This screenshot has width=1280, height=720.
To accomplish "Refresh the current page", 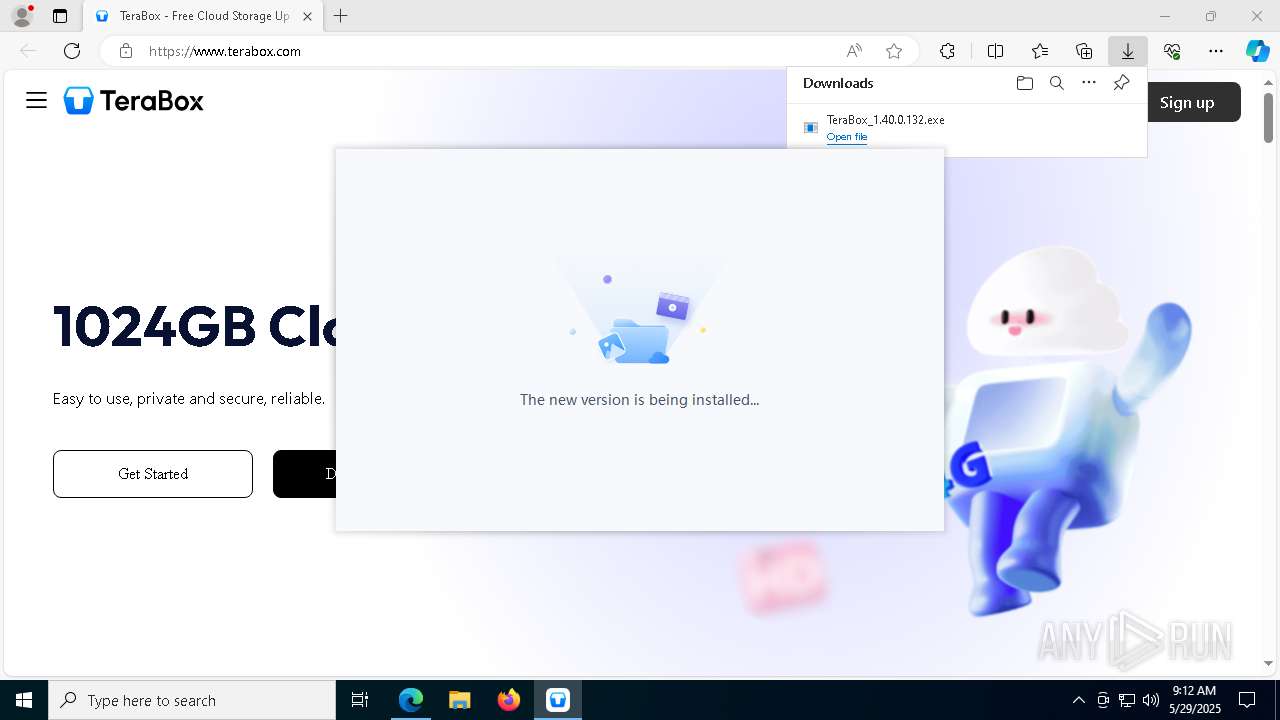I will click(72, 51).
